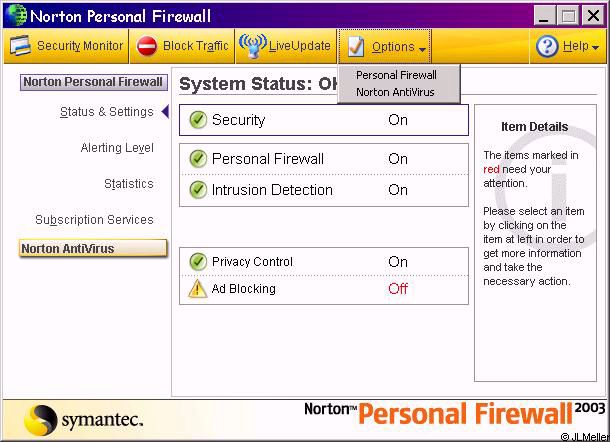610x442 pixels.
Task: Click the red Block Traffic icon
Action: coord(147,46)
